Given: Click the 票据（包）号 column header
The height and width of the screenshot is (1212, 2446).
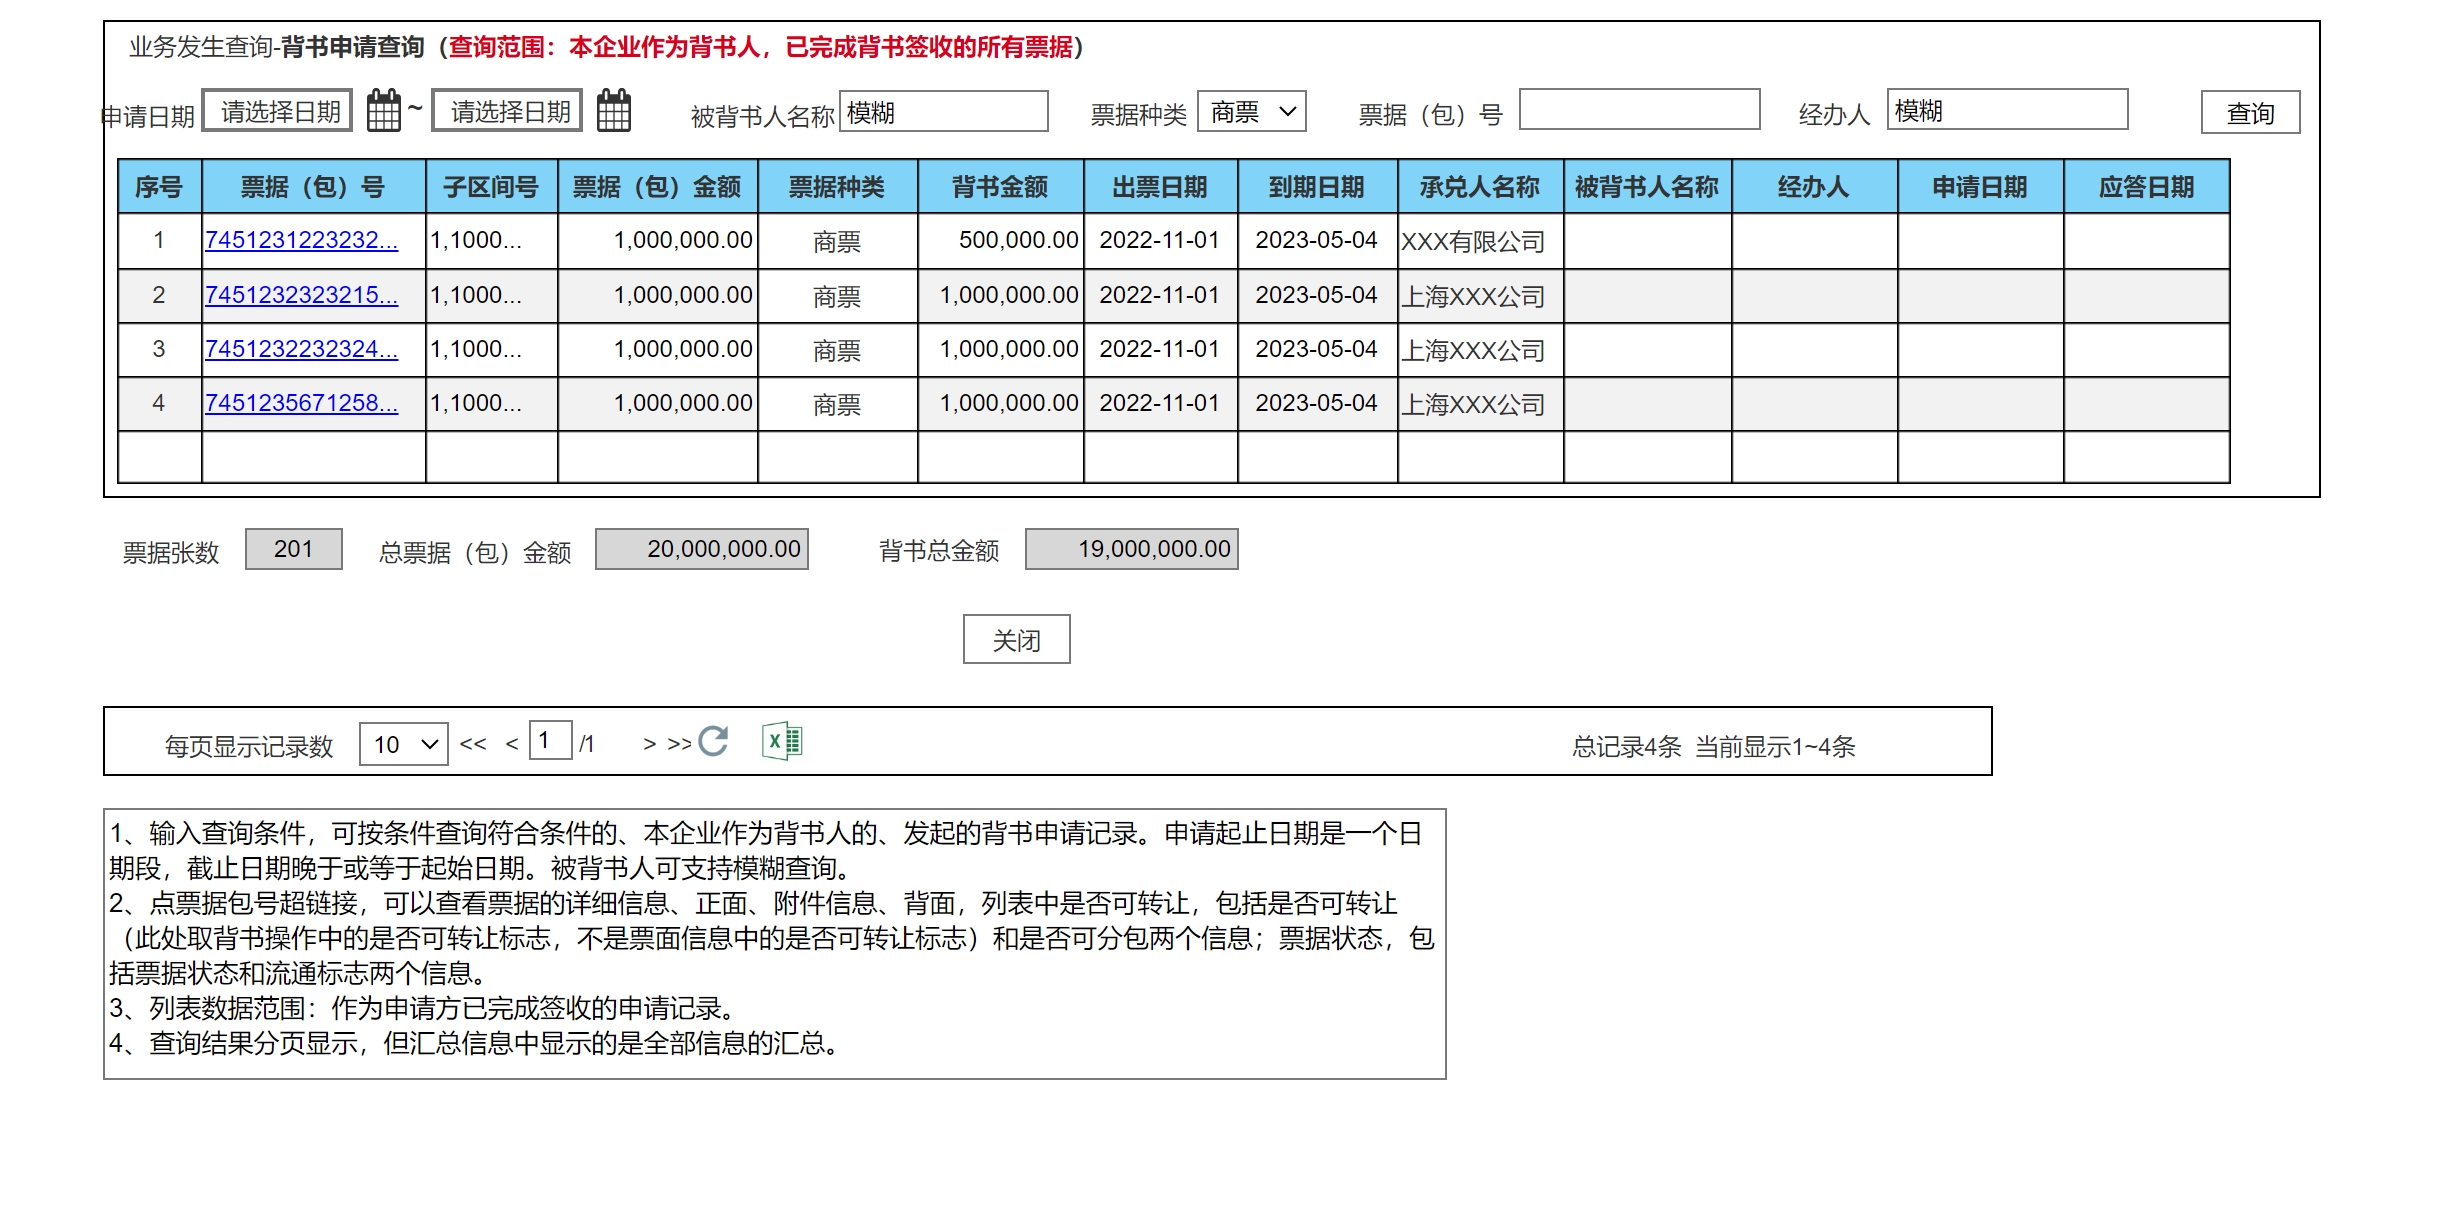Looking at the screenshot, I should [314, 186].
